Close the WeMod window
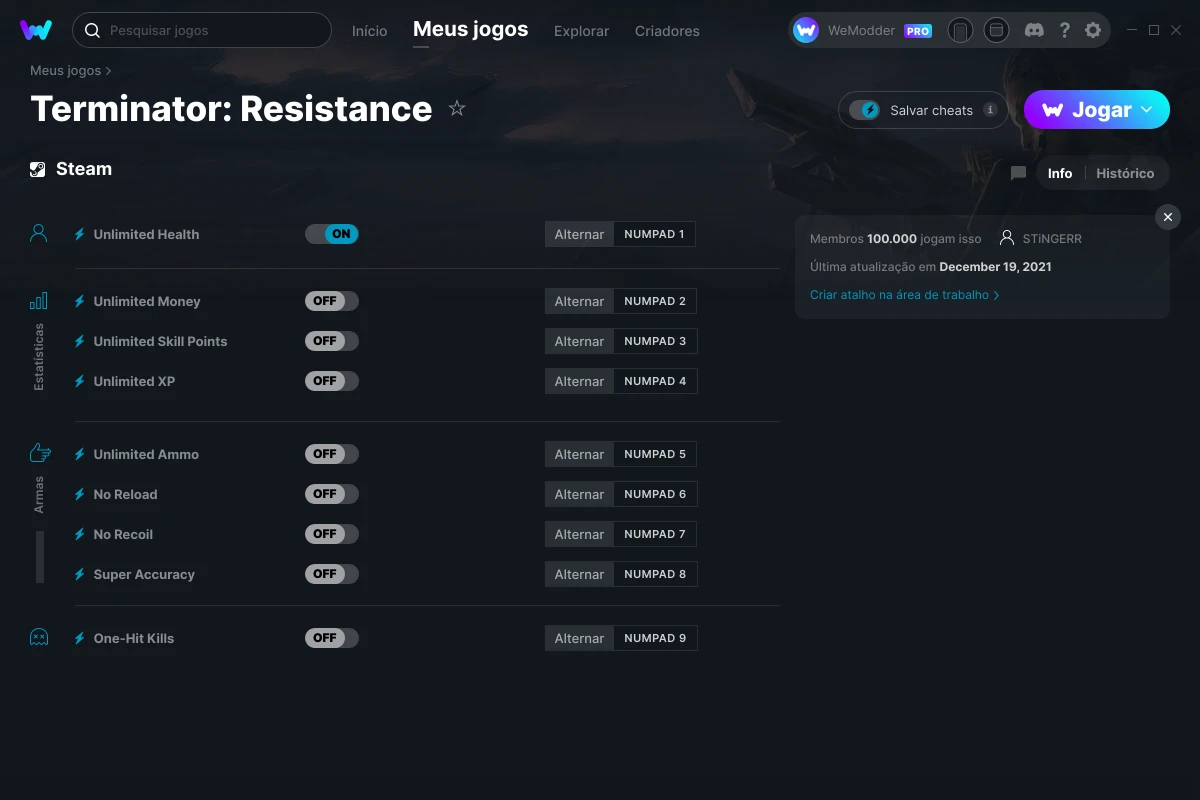 coord(1176,30)
